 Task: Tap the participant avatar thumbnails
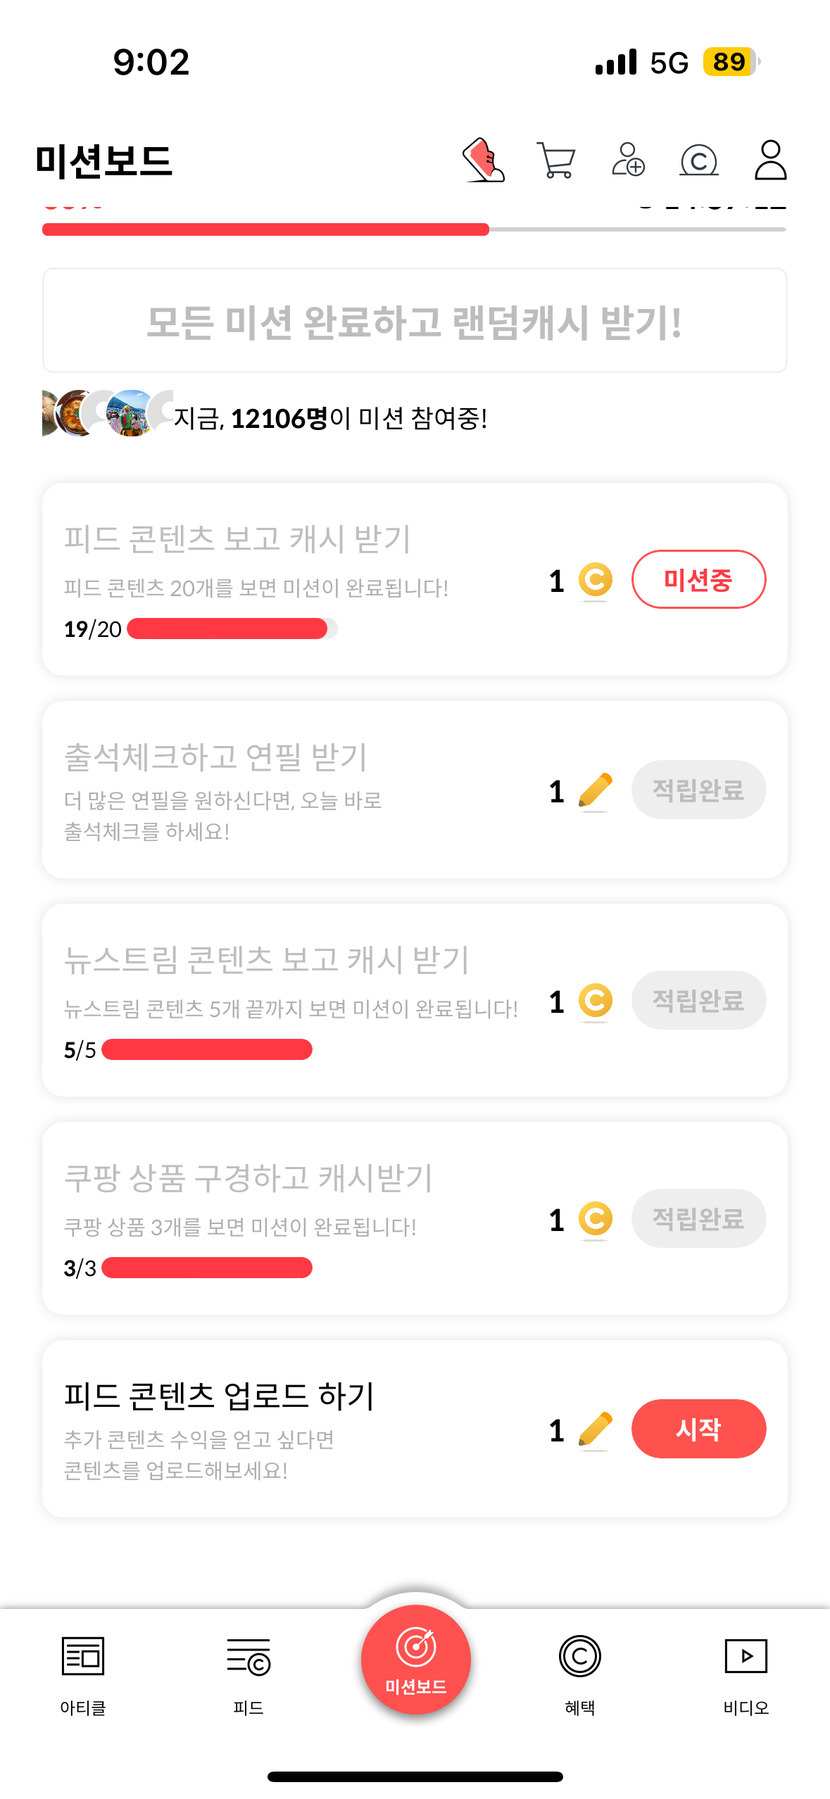point(105,413)
